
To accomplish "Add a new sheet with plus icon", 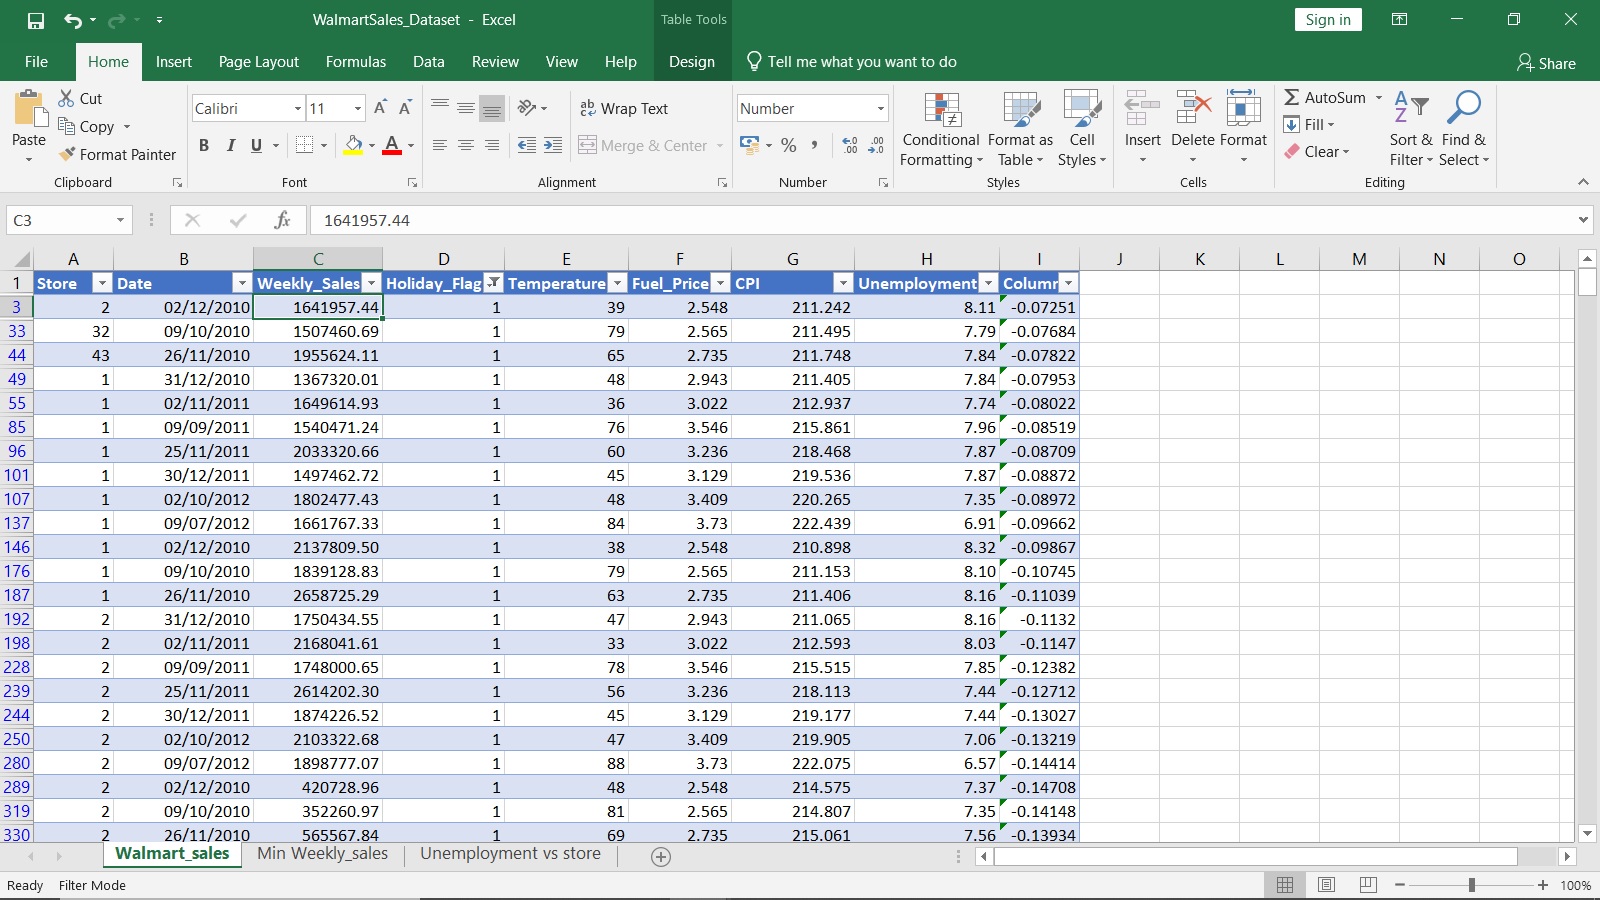I will coord(661,856).
